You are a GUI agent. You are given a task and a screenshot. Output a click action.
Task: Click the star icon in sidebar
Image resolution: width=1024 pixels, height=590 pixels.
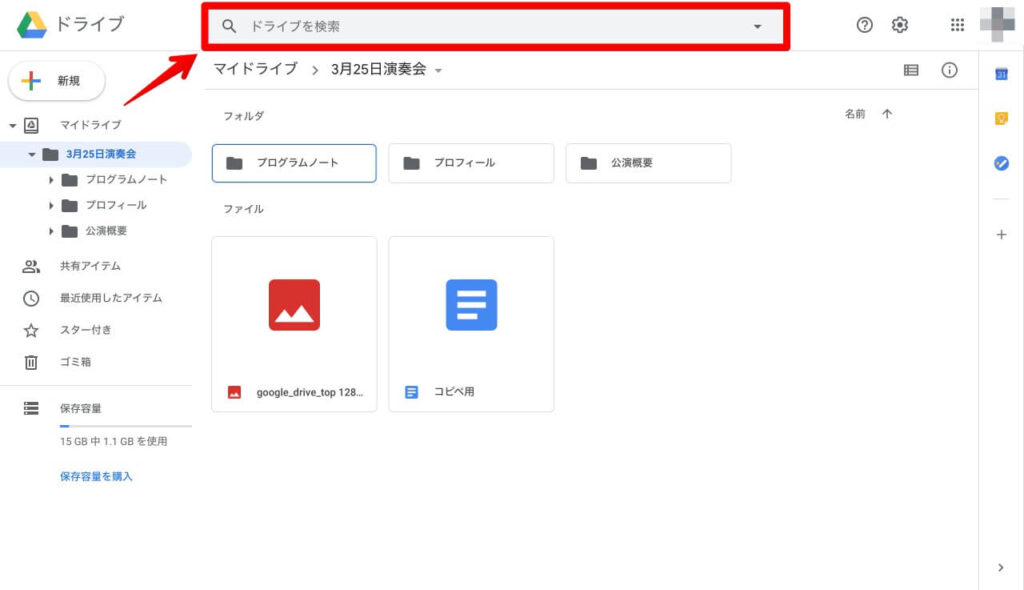point(31,331)
